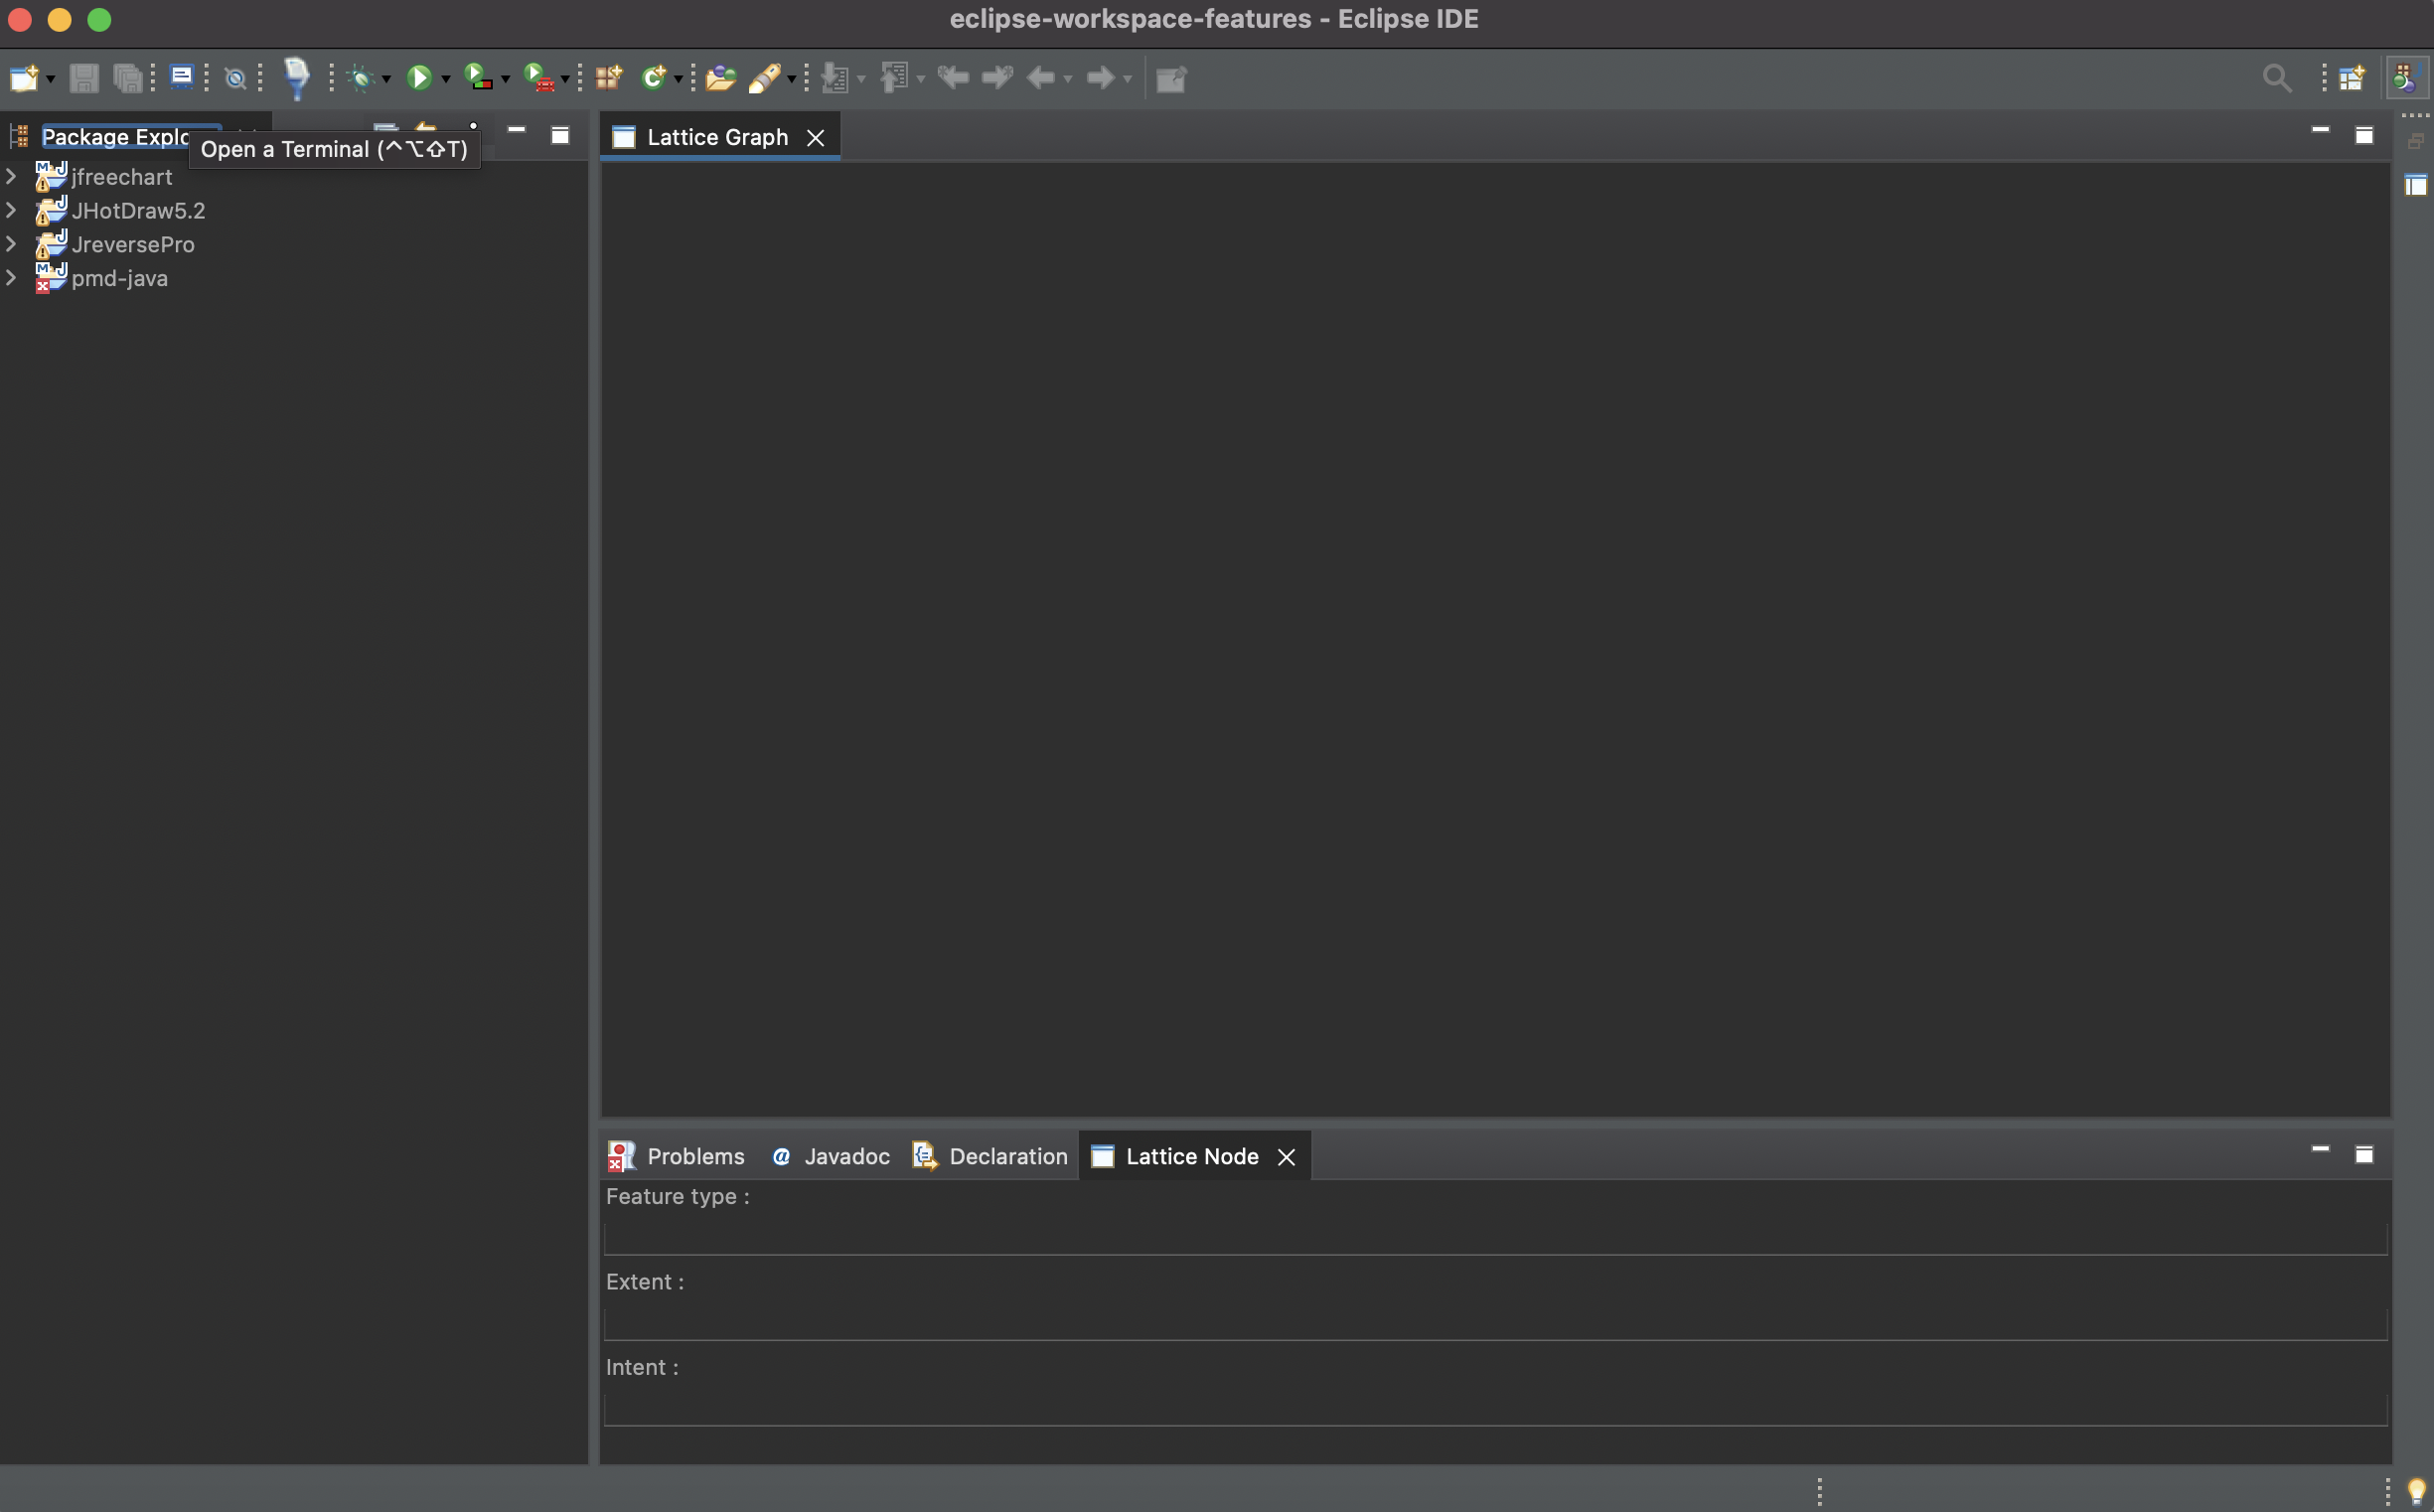Click the New Java Class icon
The width and height of the screenshot is (2434, 1512).
654,78
